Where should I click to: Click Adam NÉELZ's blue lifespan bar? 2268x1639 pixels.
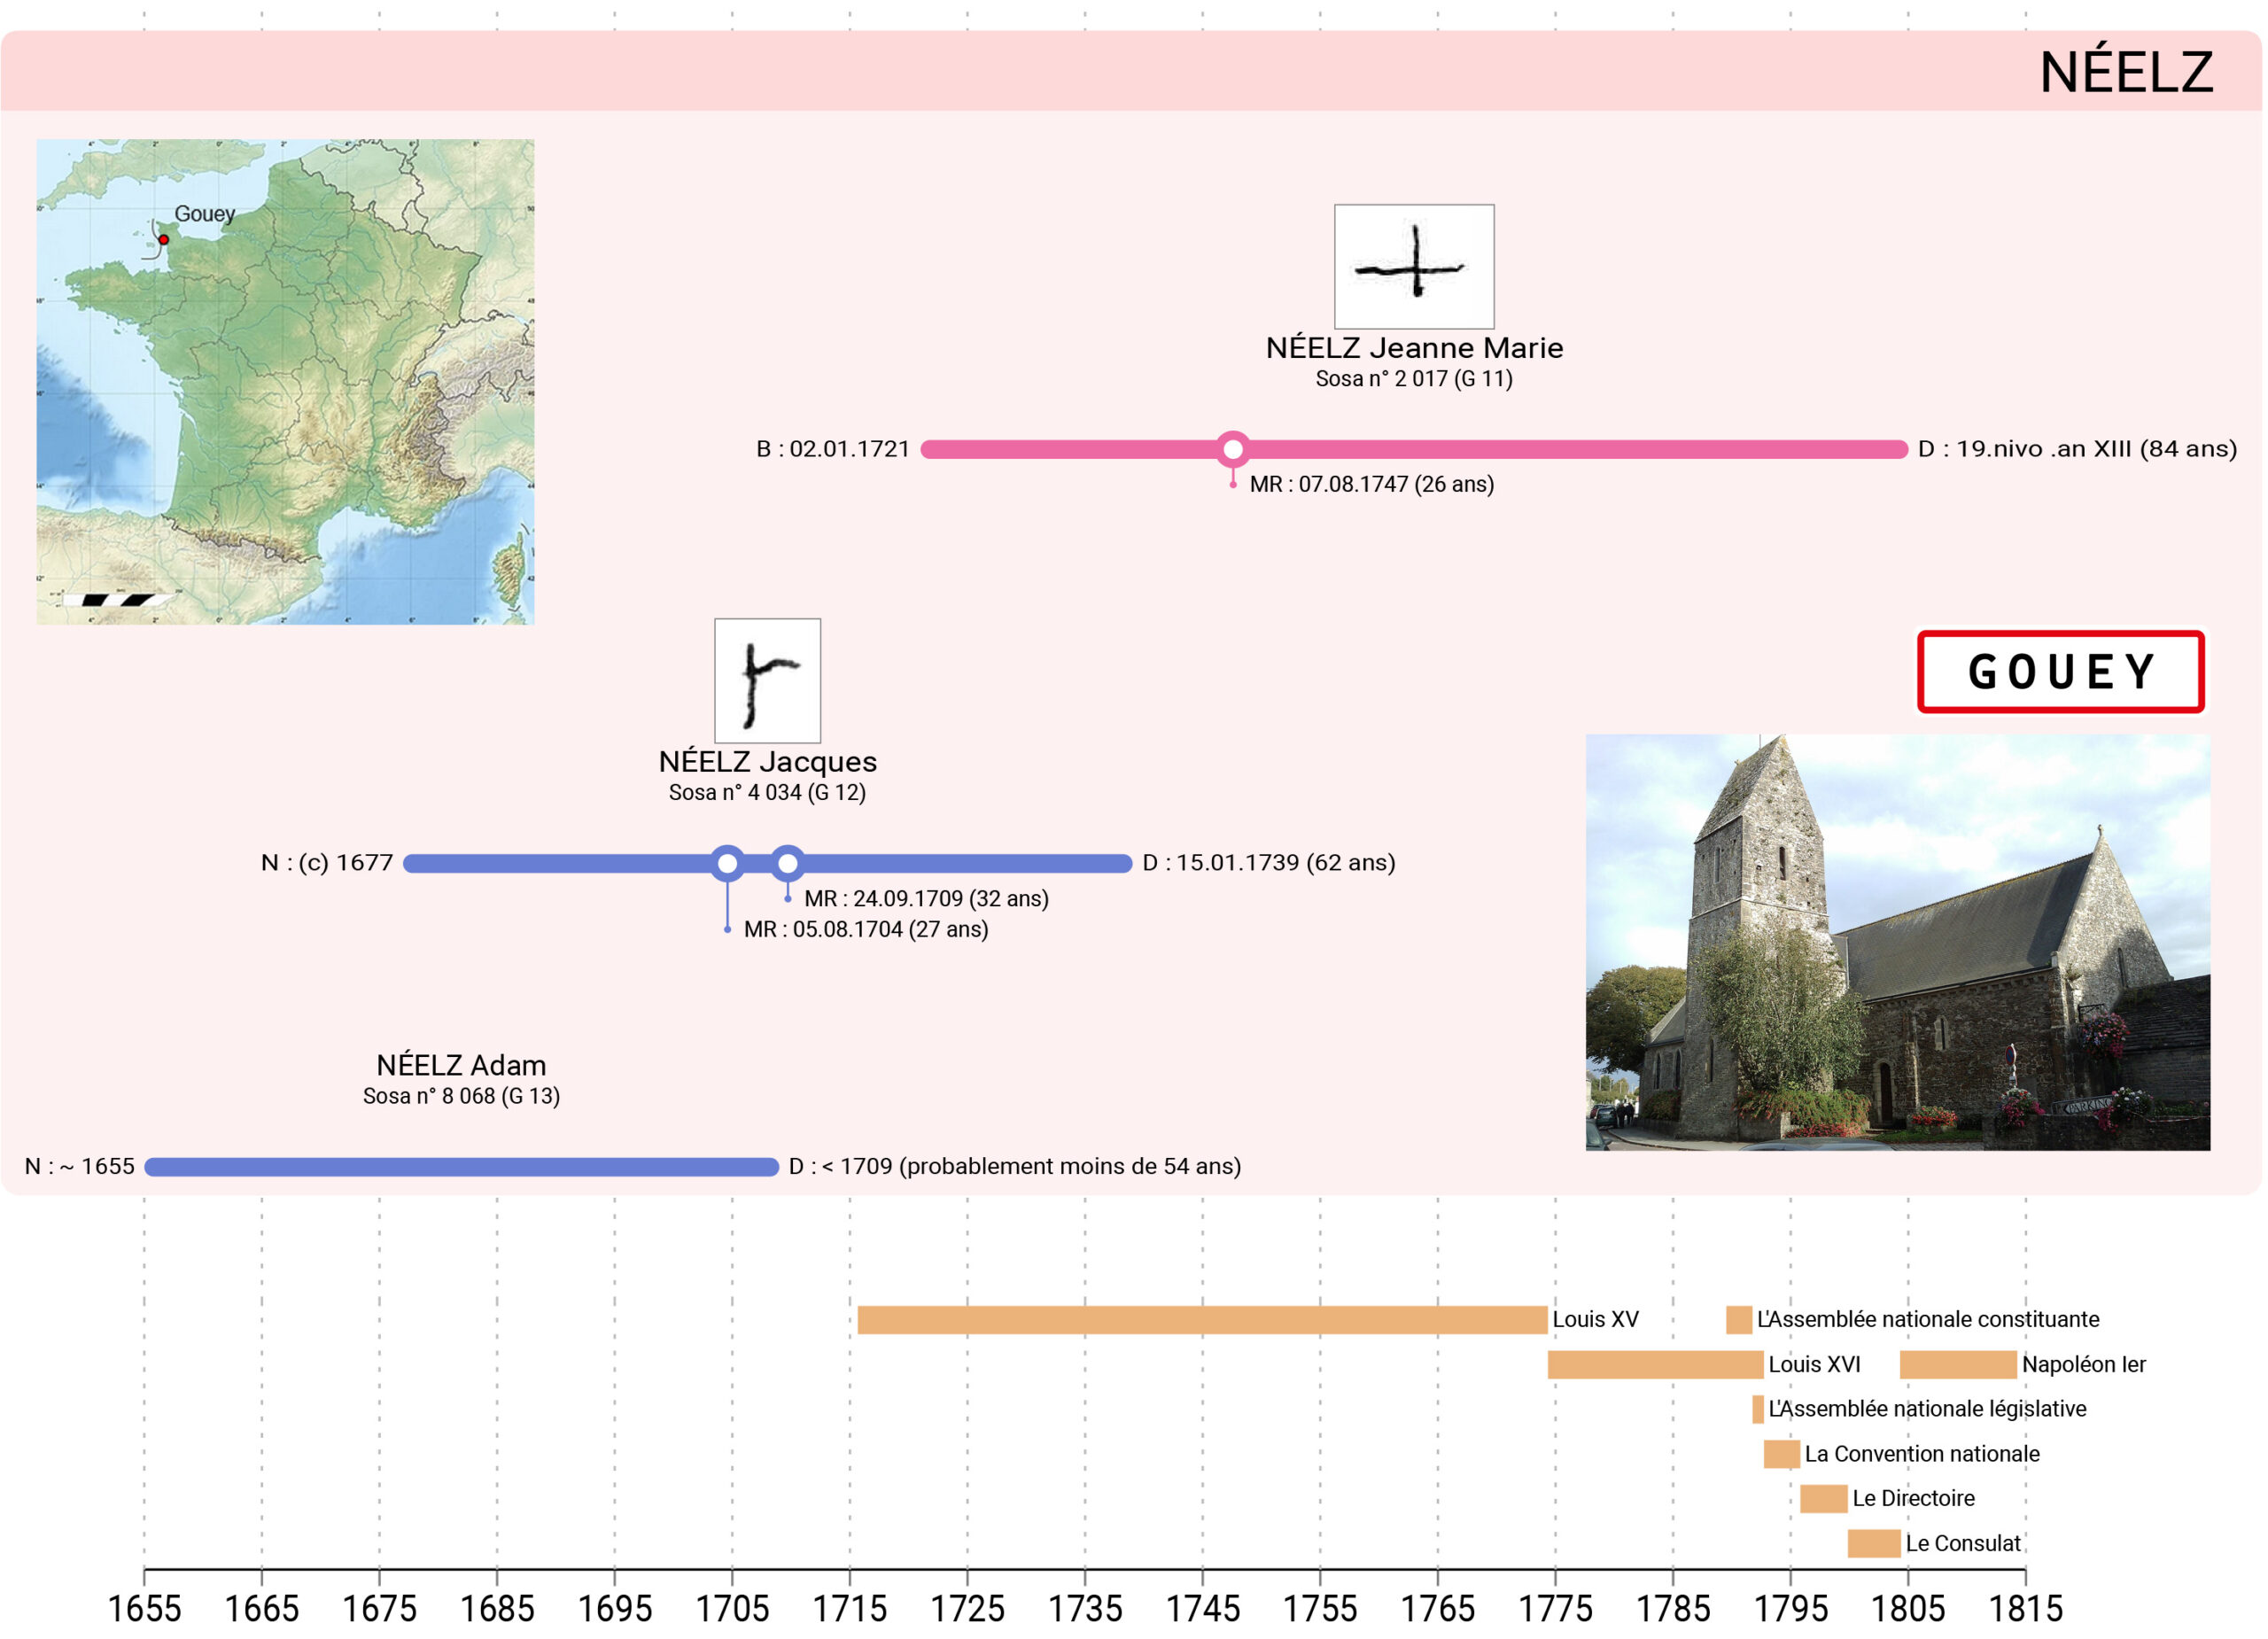pos(460,1167)
